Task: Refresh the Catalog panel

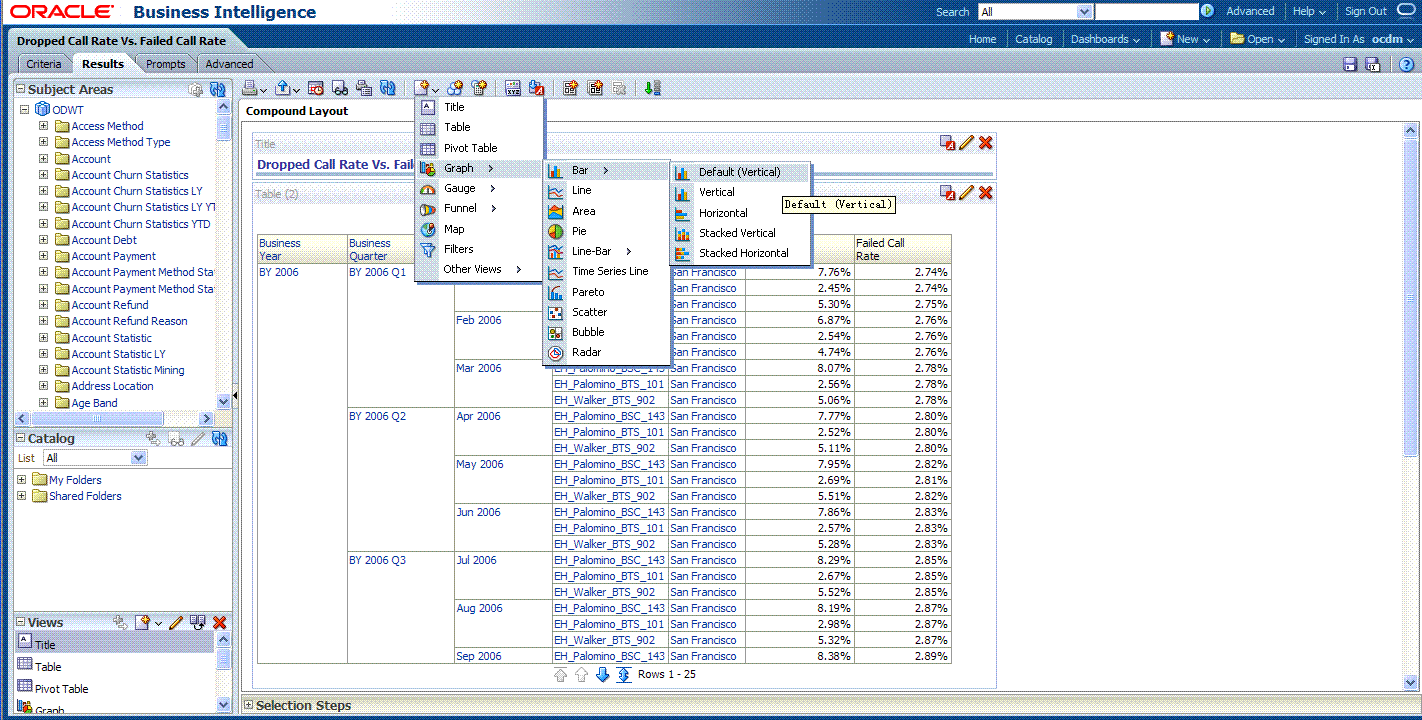Action: pyautogui.click(x=220, y=438)
